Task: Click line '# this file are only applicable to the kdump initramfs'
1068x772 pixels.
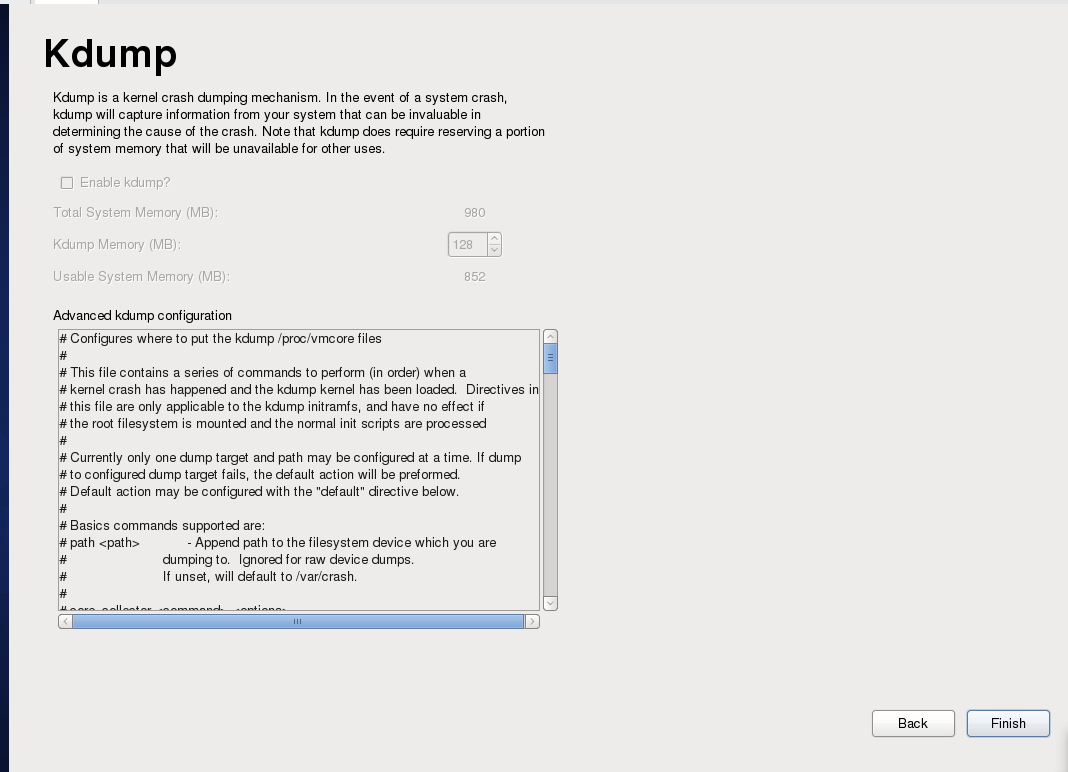Action: (272, 407)
